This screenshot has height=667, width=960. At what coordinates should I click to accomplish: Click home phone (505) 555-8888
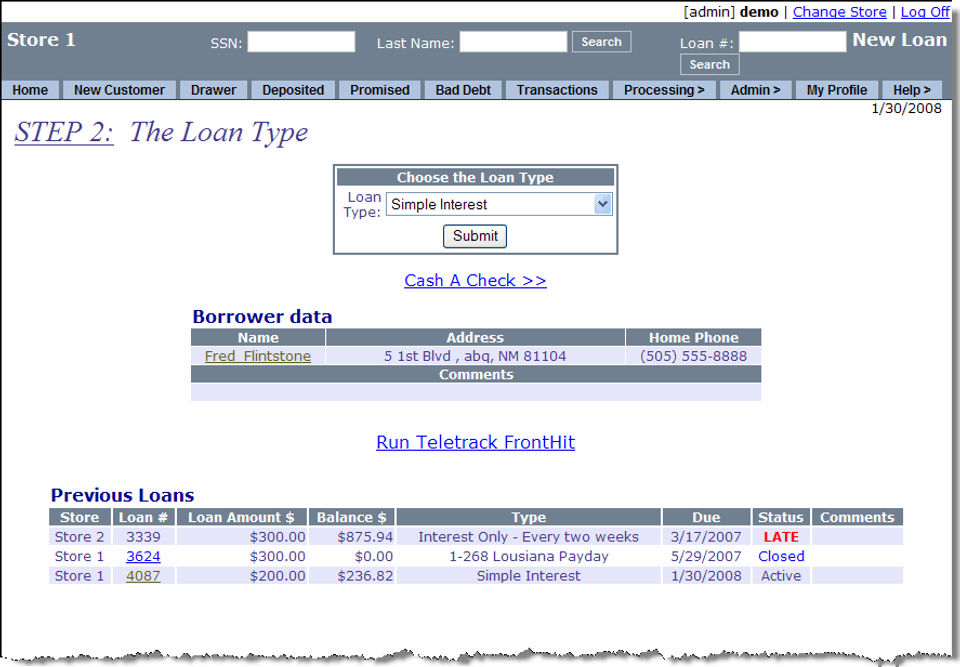[693, 356]
